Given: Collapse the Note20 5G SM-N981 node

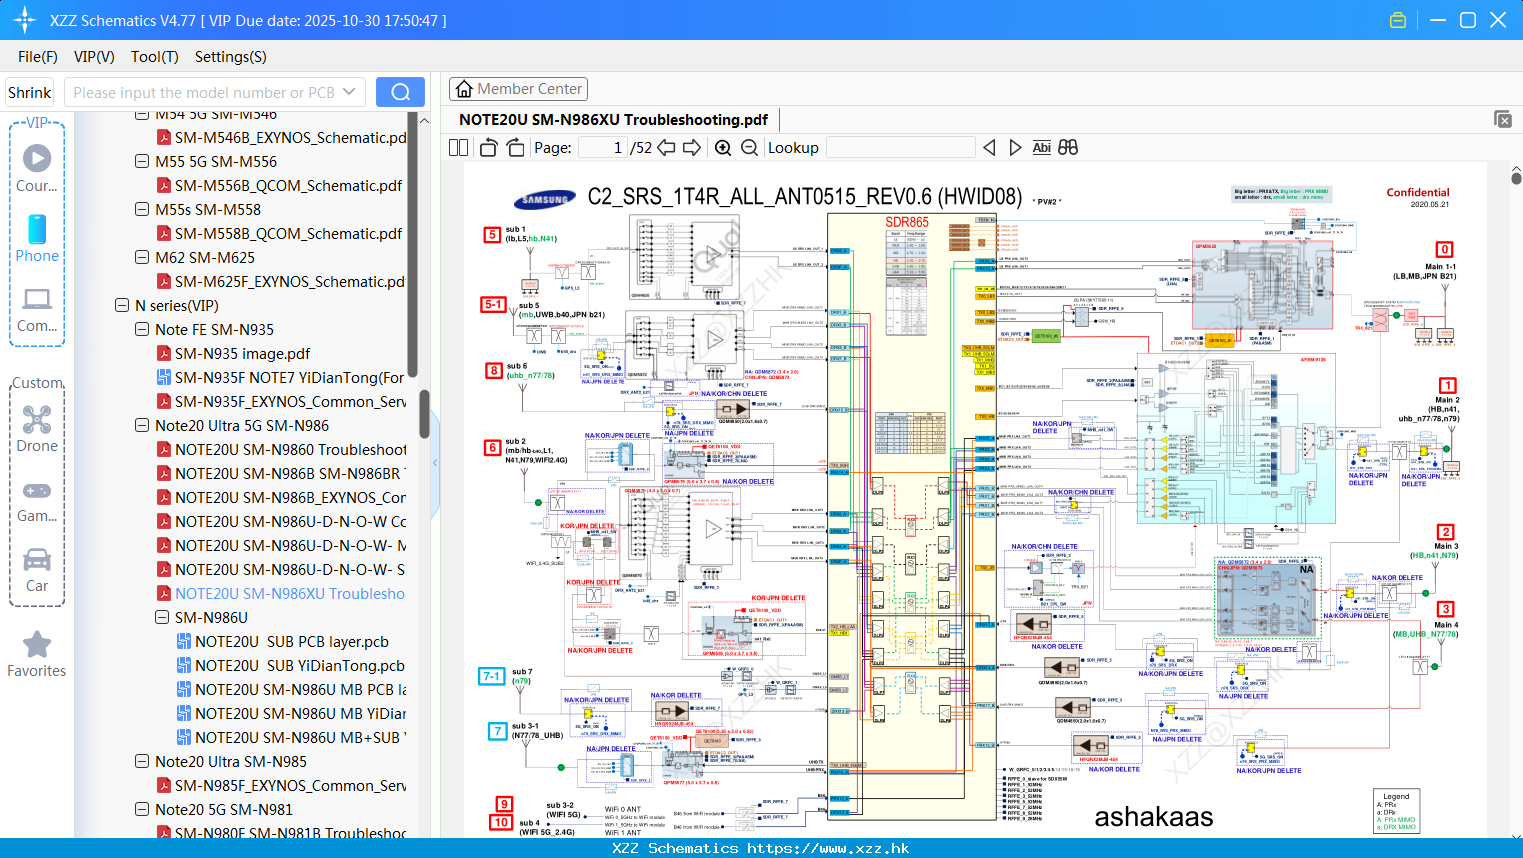Looking at the screenshot, I should click(142, 809).
